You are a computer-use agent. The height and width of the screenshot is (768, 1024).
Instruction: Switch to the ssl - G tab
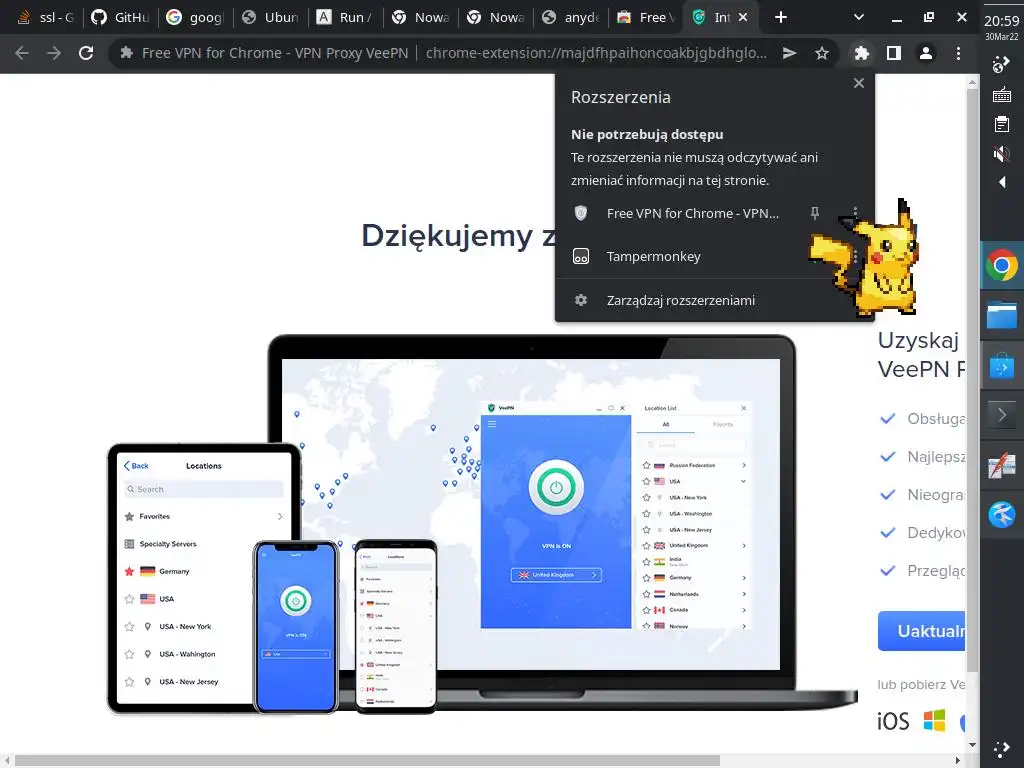[44, 18]
